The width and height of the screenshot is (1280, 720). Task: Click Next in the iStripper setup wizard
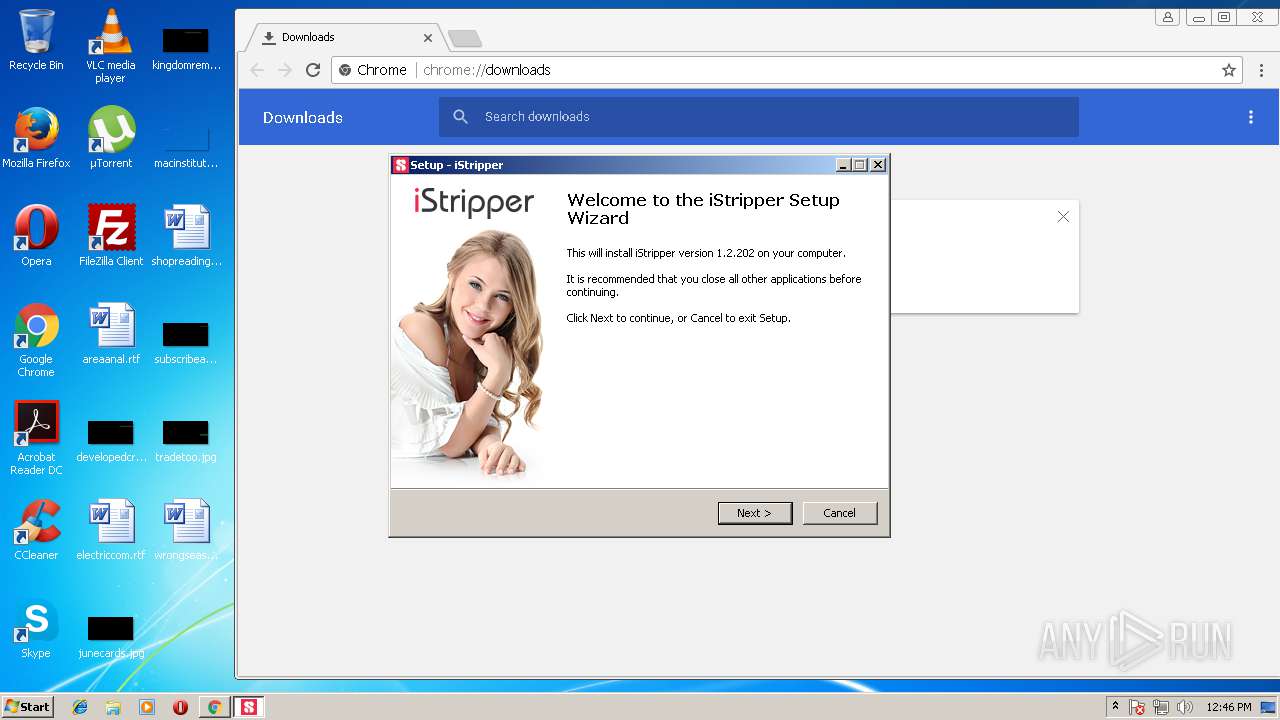pos(755,513)
